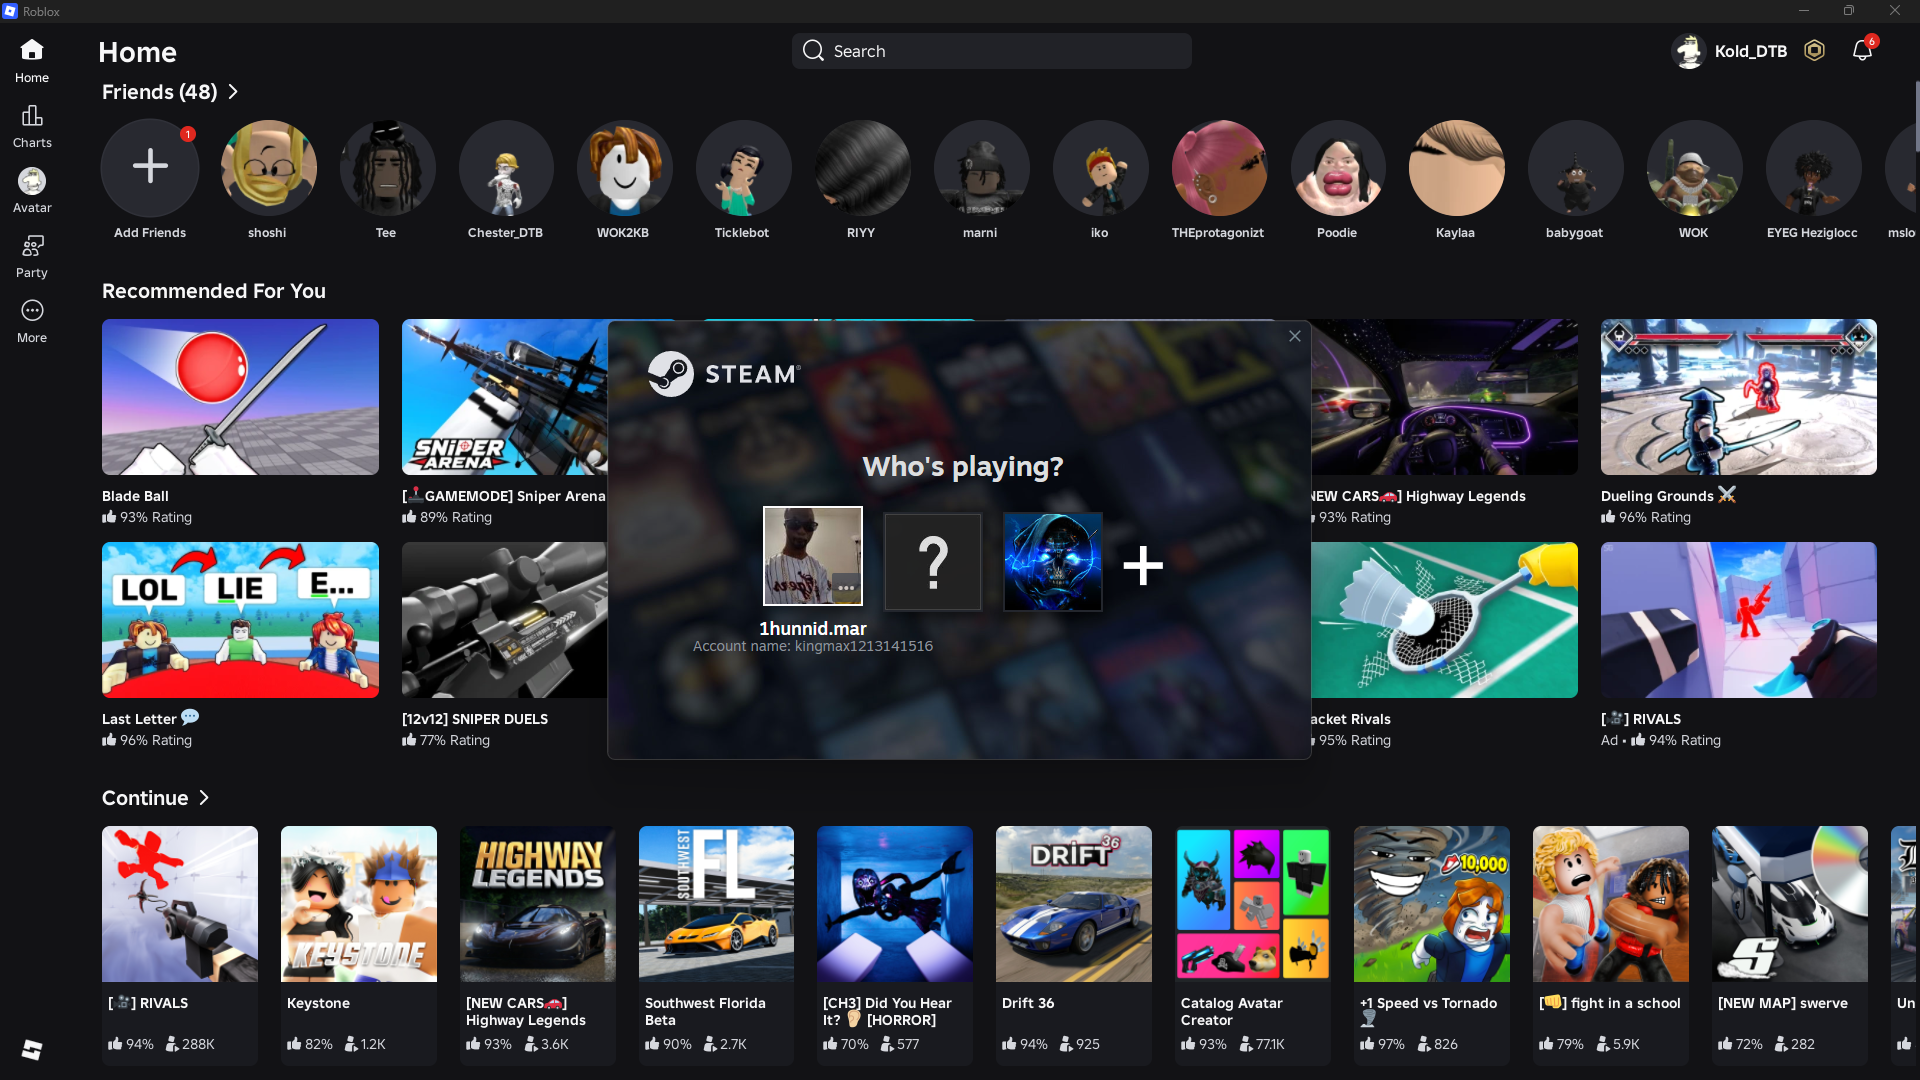Screen dimensions: 1920x1080
Task: Open friend iko's avatar
Action: pos(1100,168)
